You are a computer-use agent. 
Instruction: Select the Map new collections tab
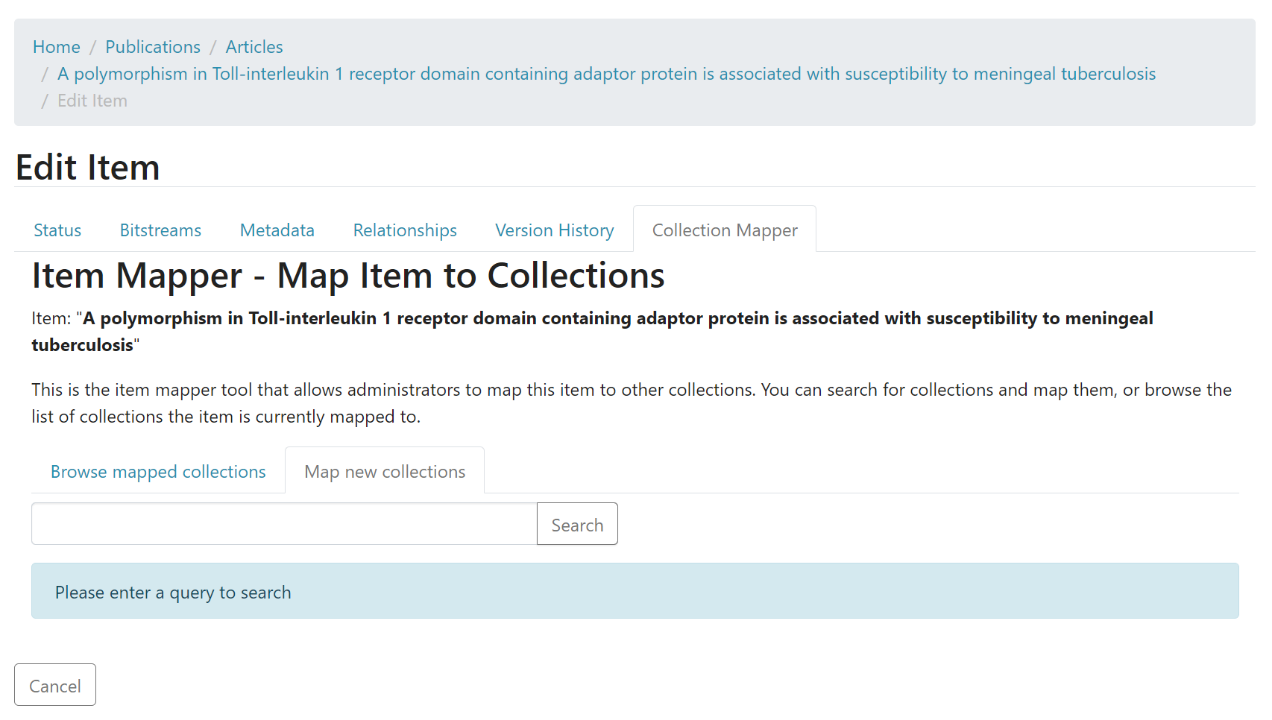point(385,472)
